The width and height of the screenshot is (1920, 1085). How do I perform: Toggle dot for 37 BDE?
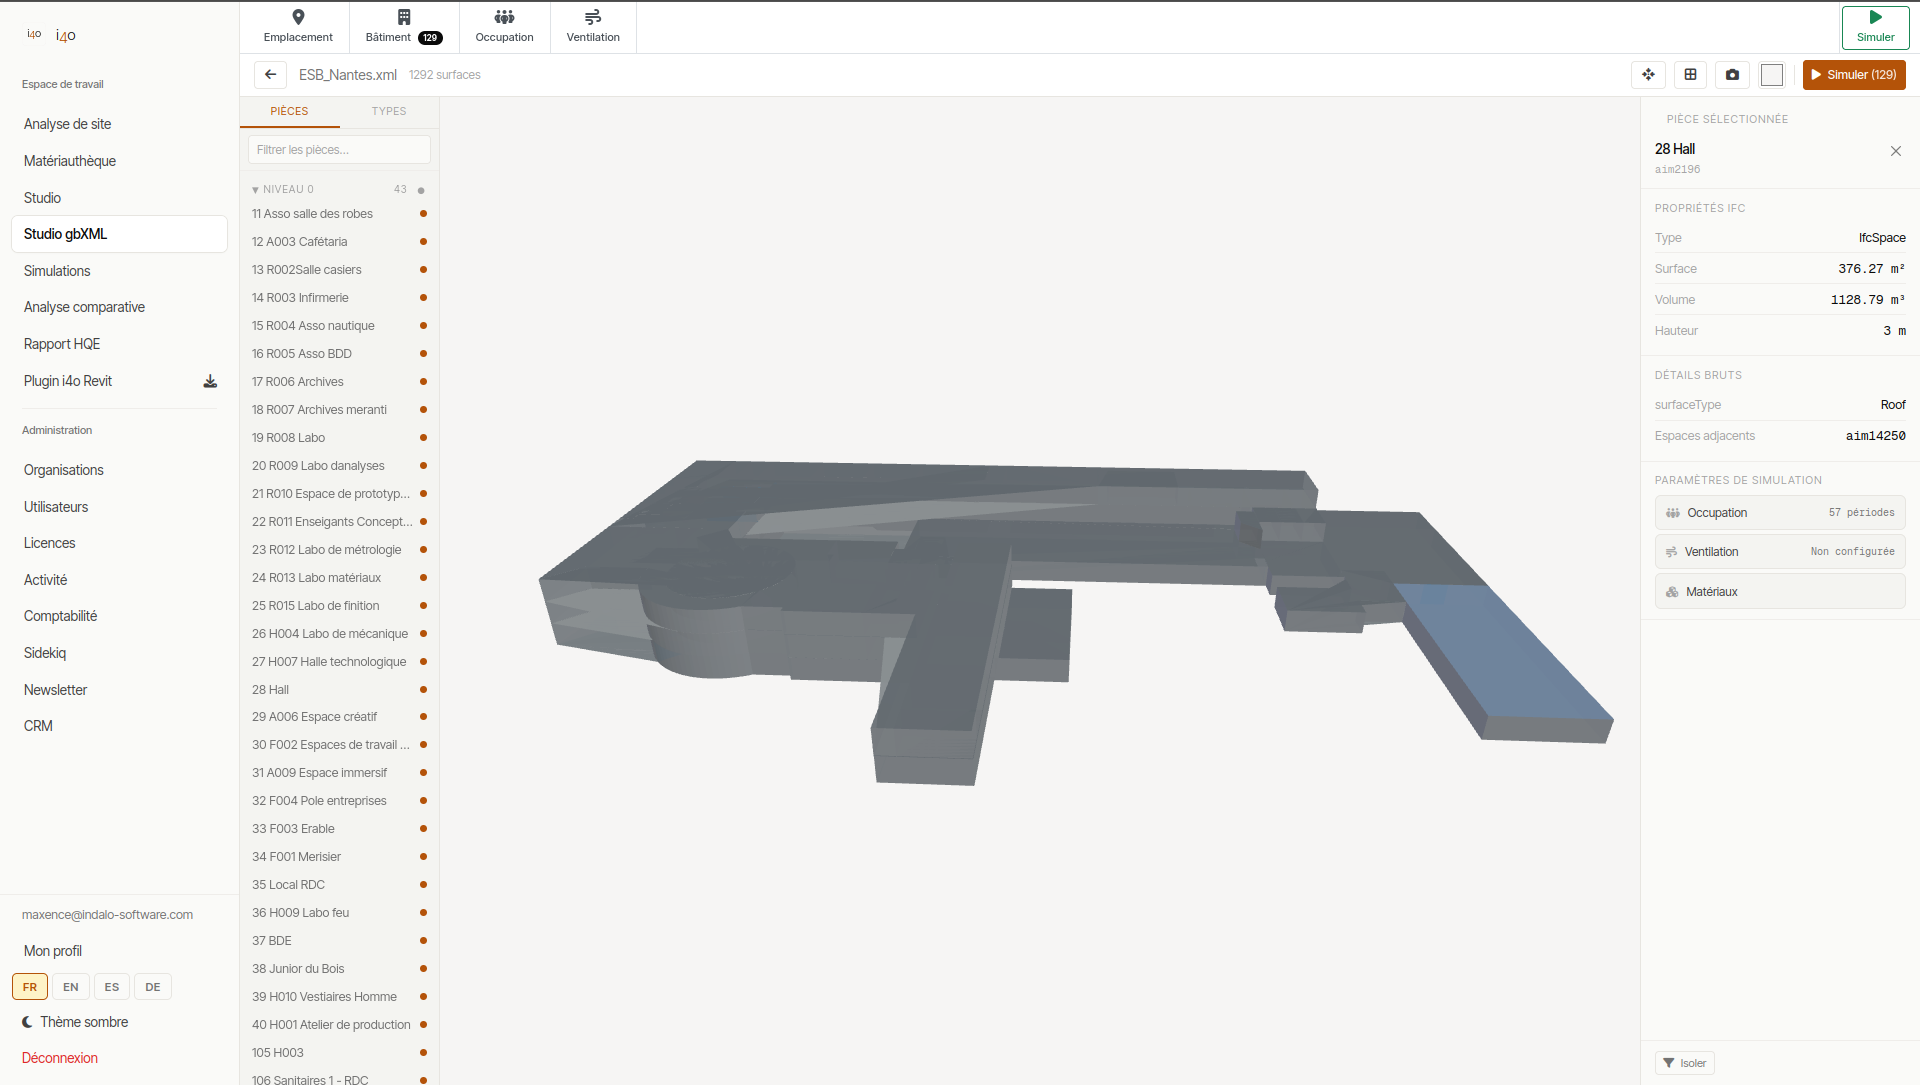(x=423, y=941)
